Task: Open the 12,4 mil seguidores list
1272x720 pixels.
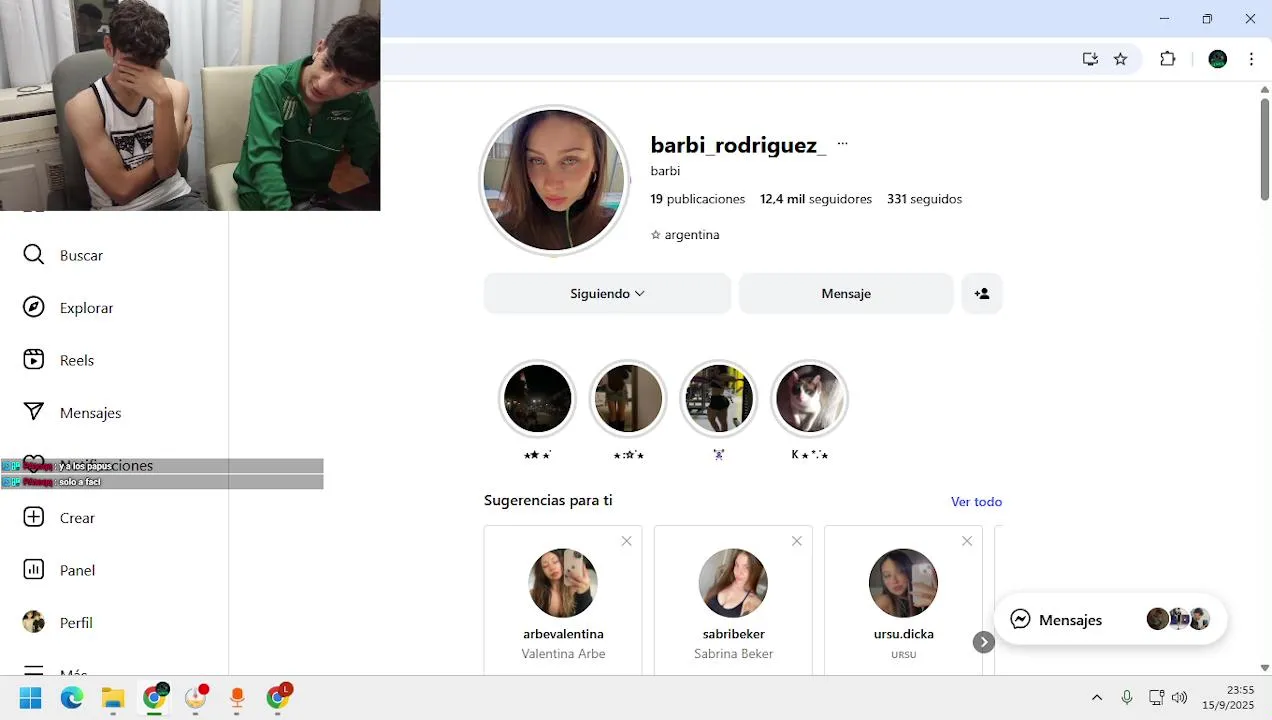Action: tap(816, 199)
